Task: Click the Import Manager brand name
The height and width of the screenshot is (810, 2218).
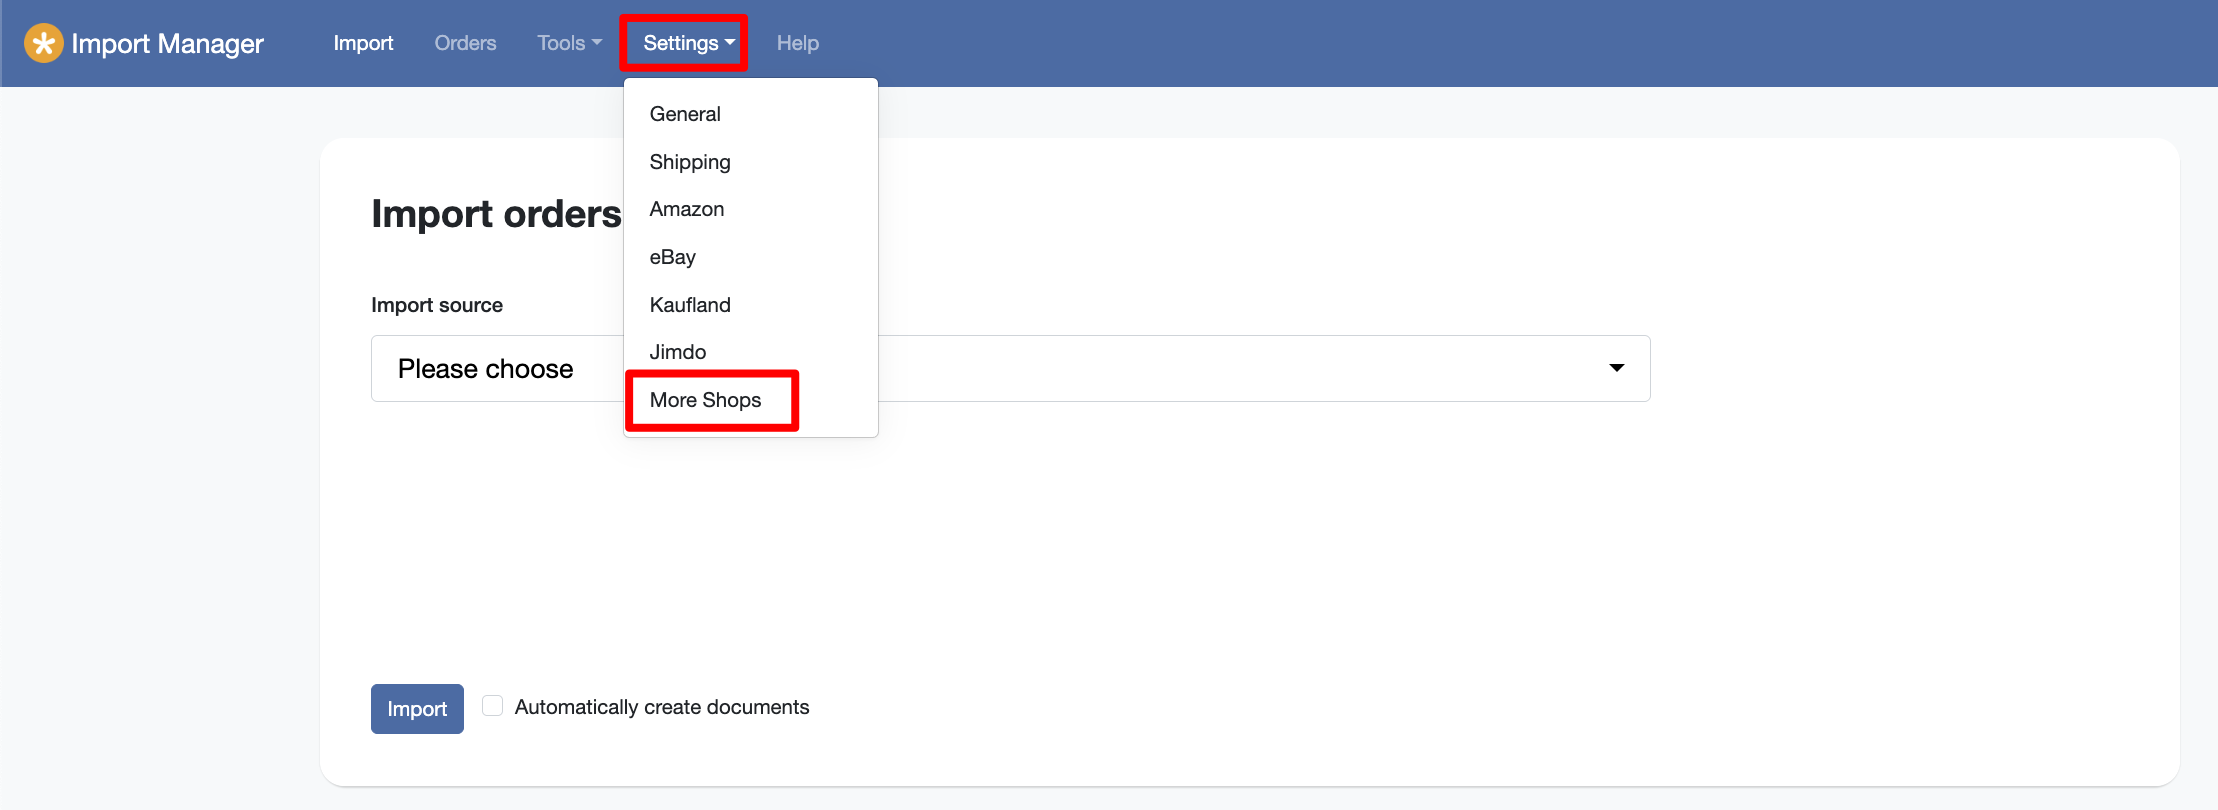Action: pyautogui.click(x=167, y=43)
